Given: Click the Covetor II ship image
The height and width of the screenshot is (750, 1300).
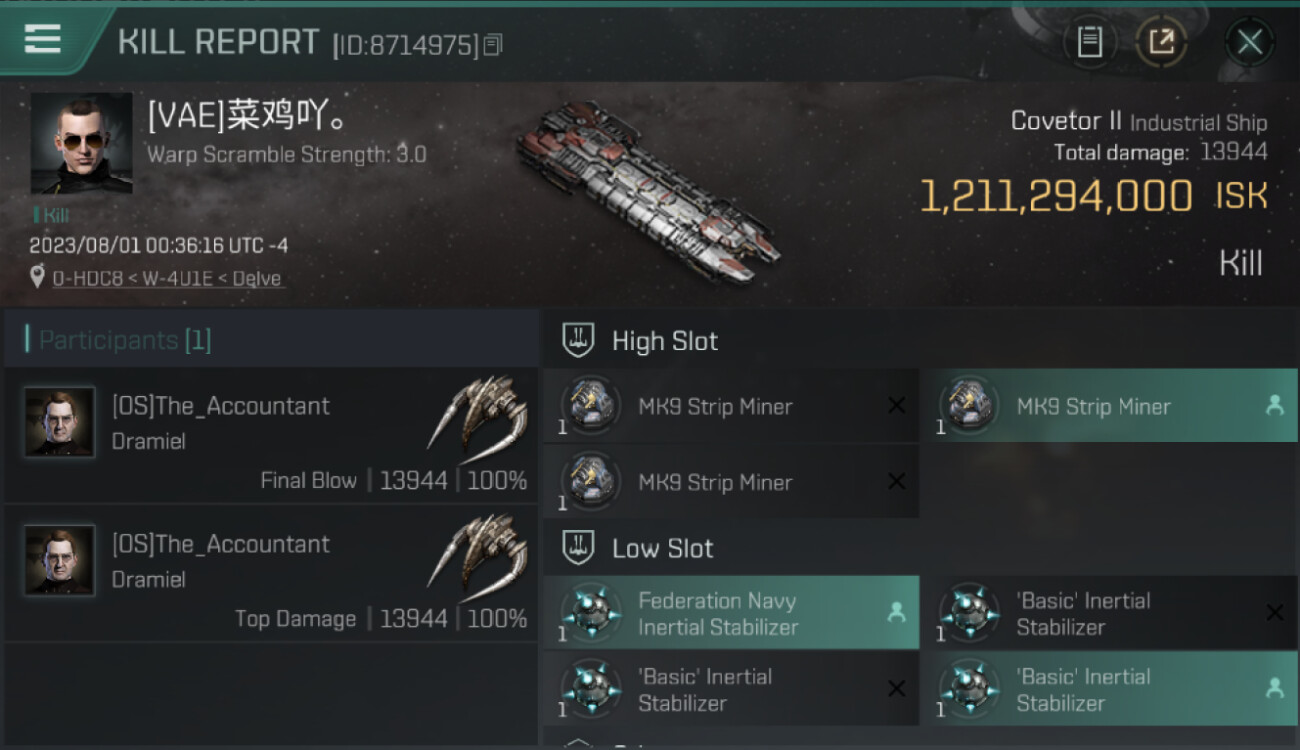Looking at the screenshot, I should click(x=648, y=190).
